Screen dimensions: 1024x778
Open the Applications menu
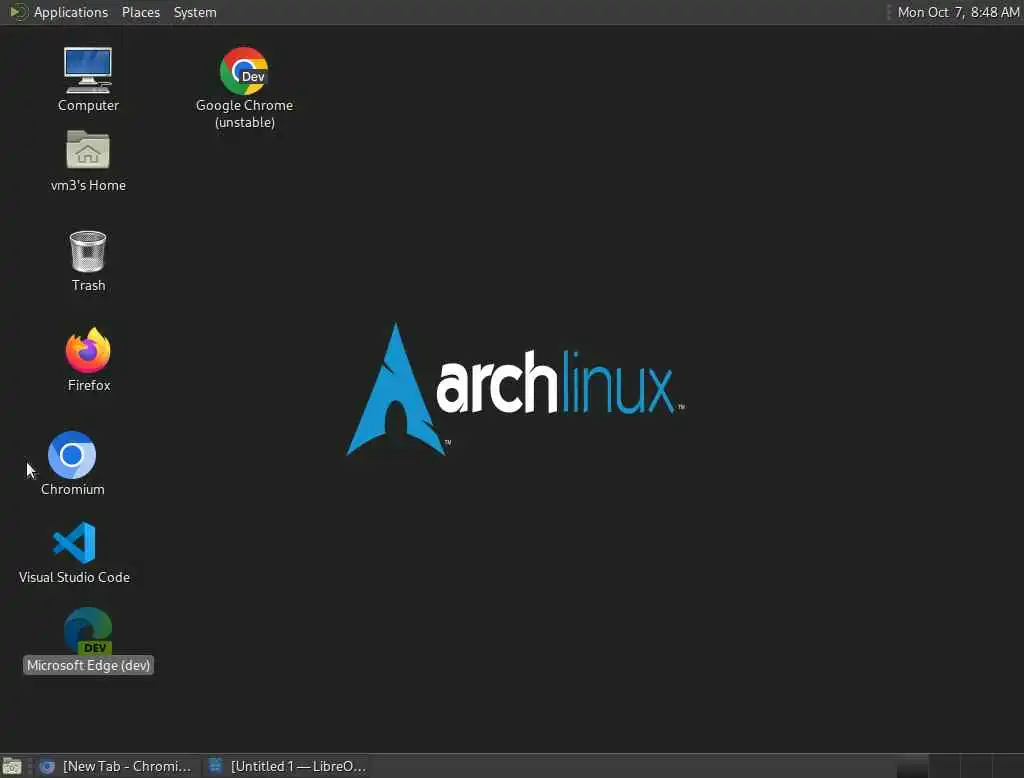tap(71, 12)
